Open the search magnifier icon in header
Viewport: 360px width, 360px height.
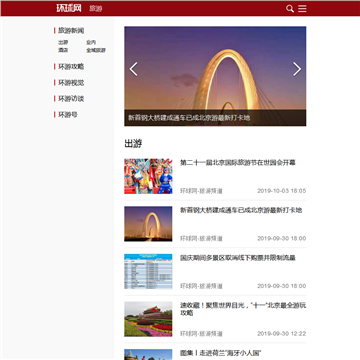point(290,9)
